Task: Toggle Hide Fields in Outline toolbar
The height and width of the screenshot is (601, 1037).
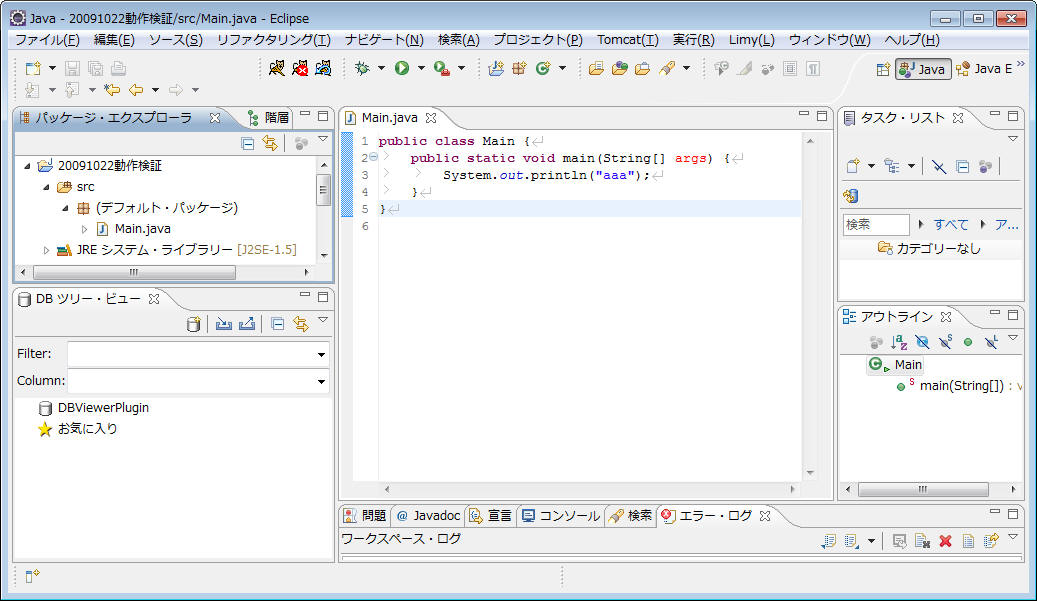Action: click(921, 342)
